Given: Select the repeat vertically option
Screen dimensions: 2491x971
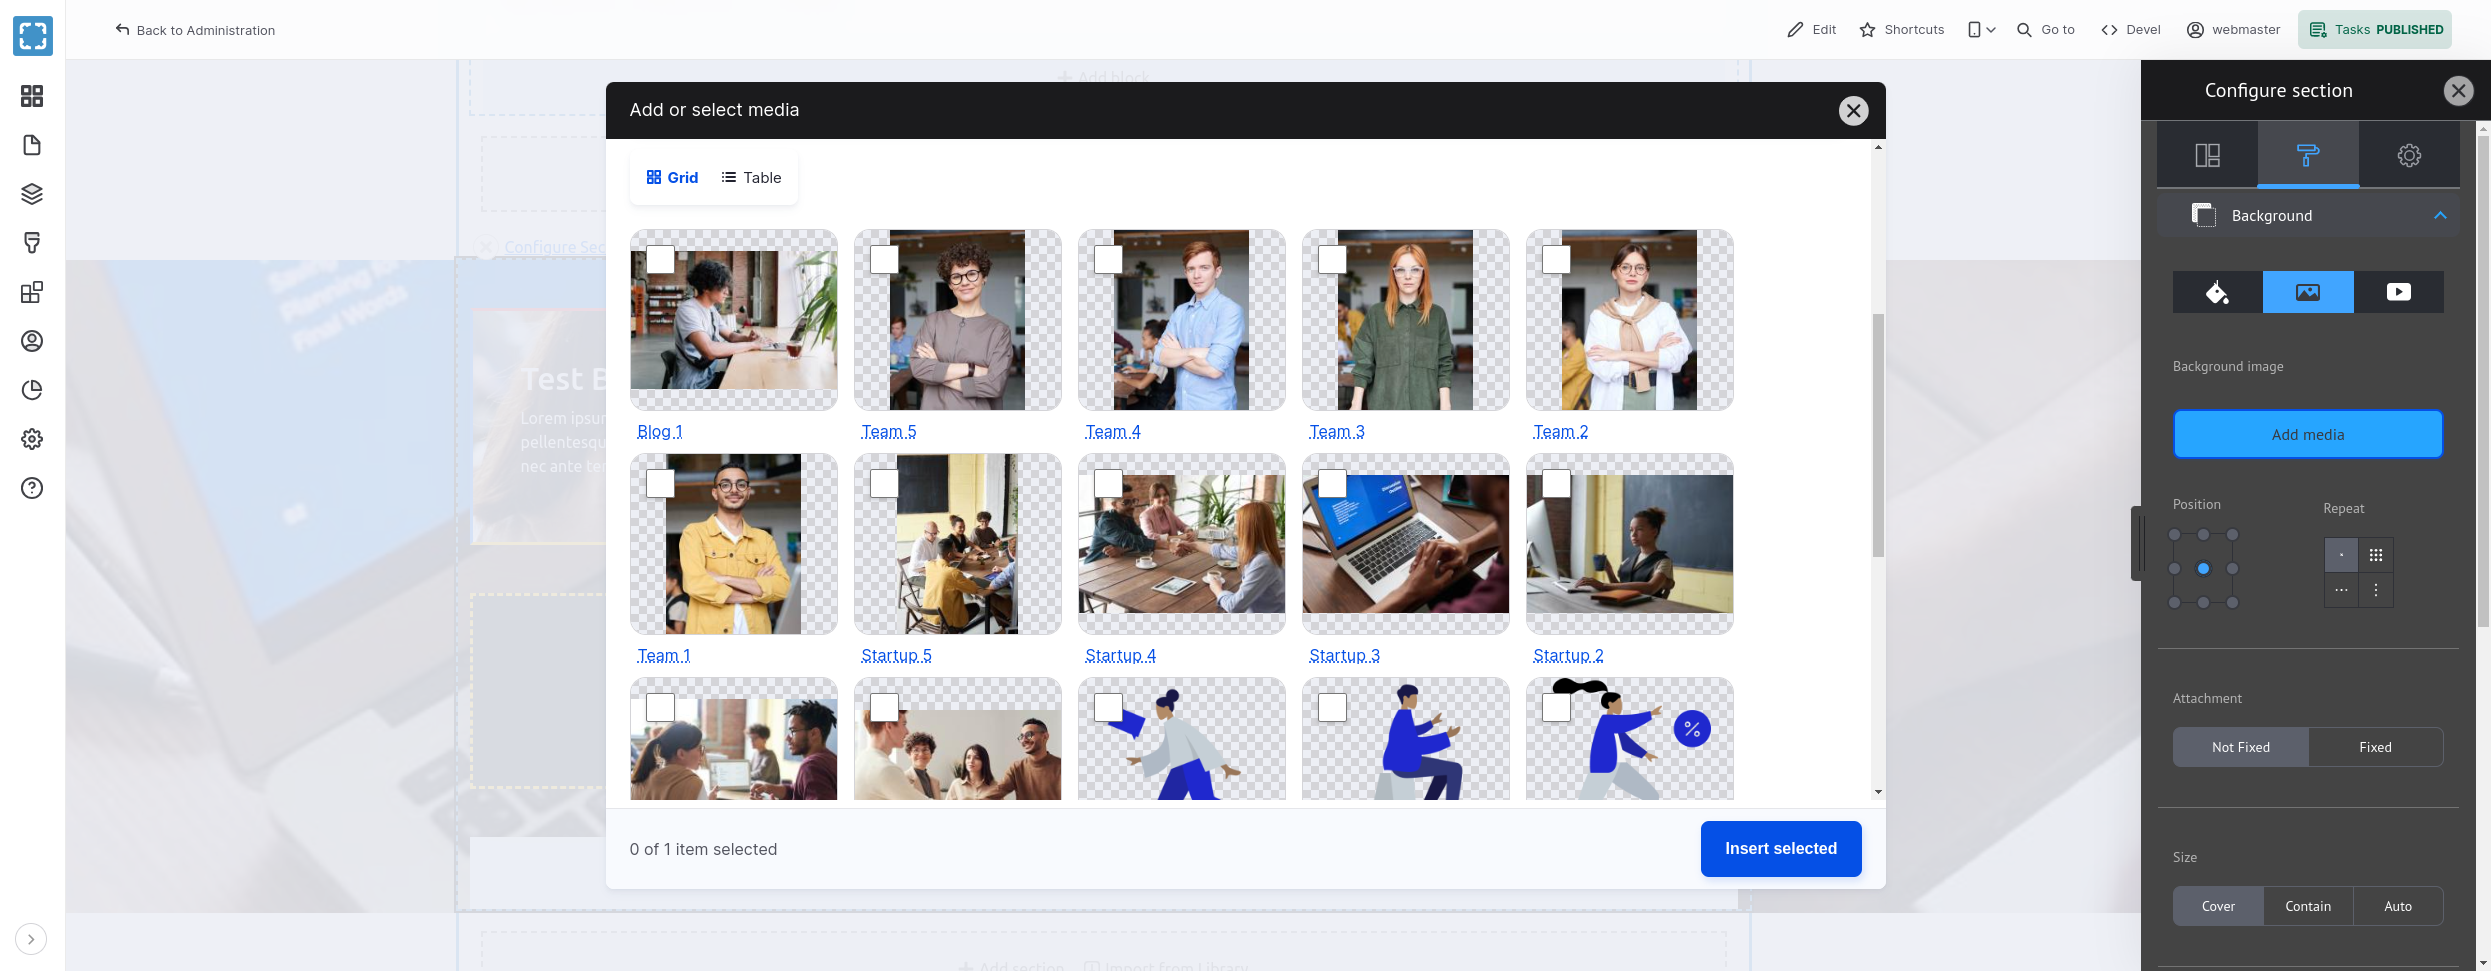Looking at the screenshot, I should click(x=2376, y=590).
